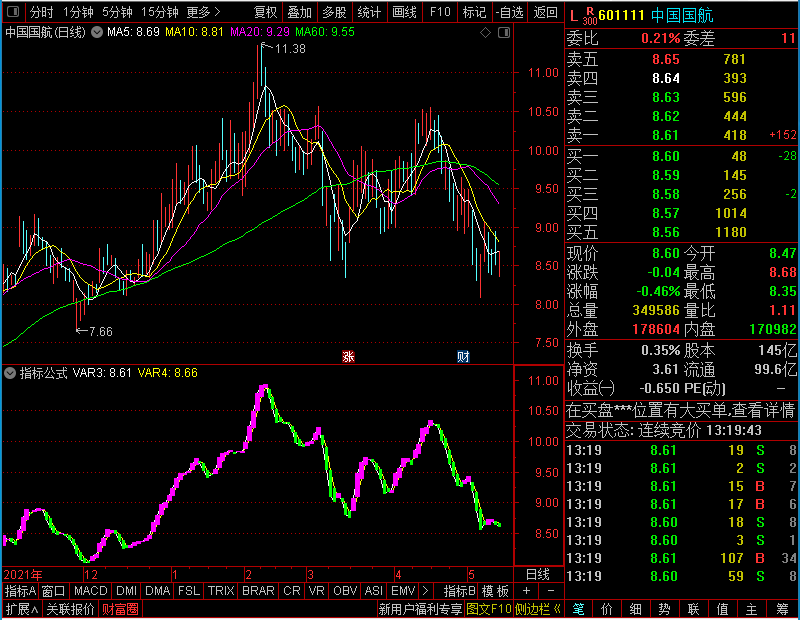Click the 卖一 8.61 ask price
This screenshot has height=620, width=800.
click(x=666, y=135)
